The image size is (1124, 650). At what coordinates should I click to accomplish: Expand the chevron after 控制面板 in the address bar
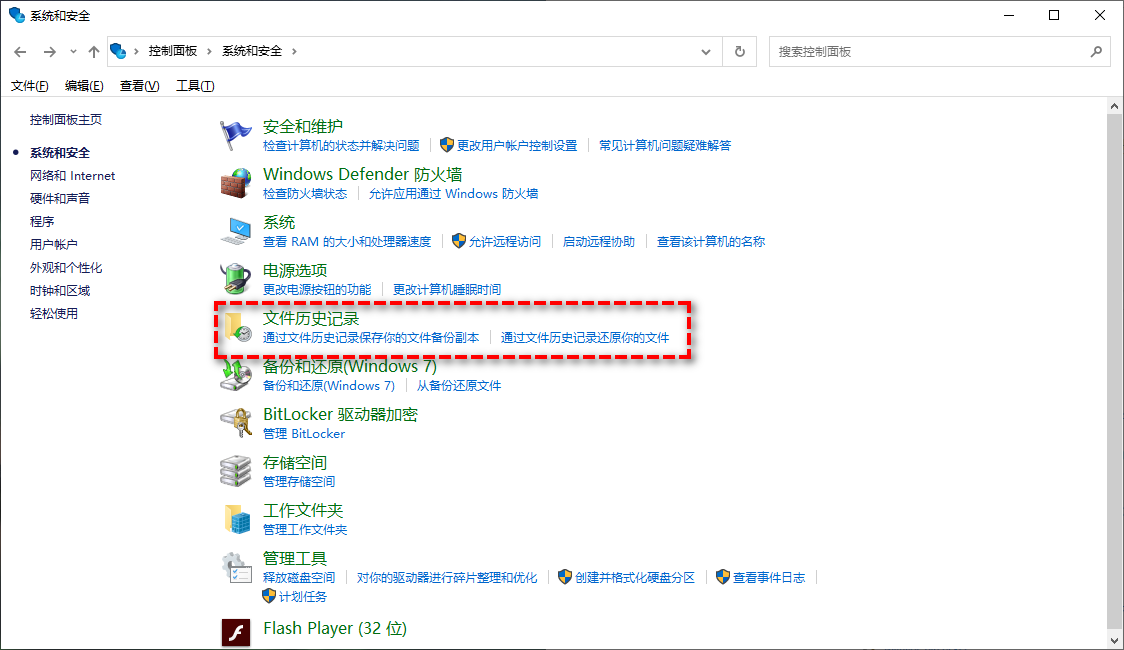(209, 52)
